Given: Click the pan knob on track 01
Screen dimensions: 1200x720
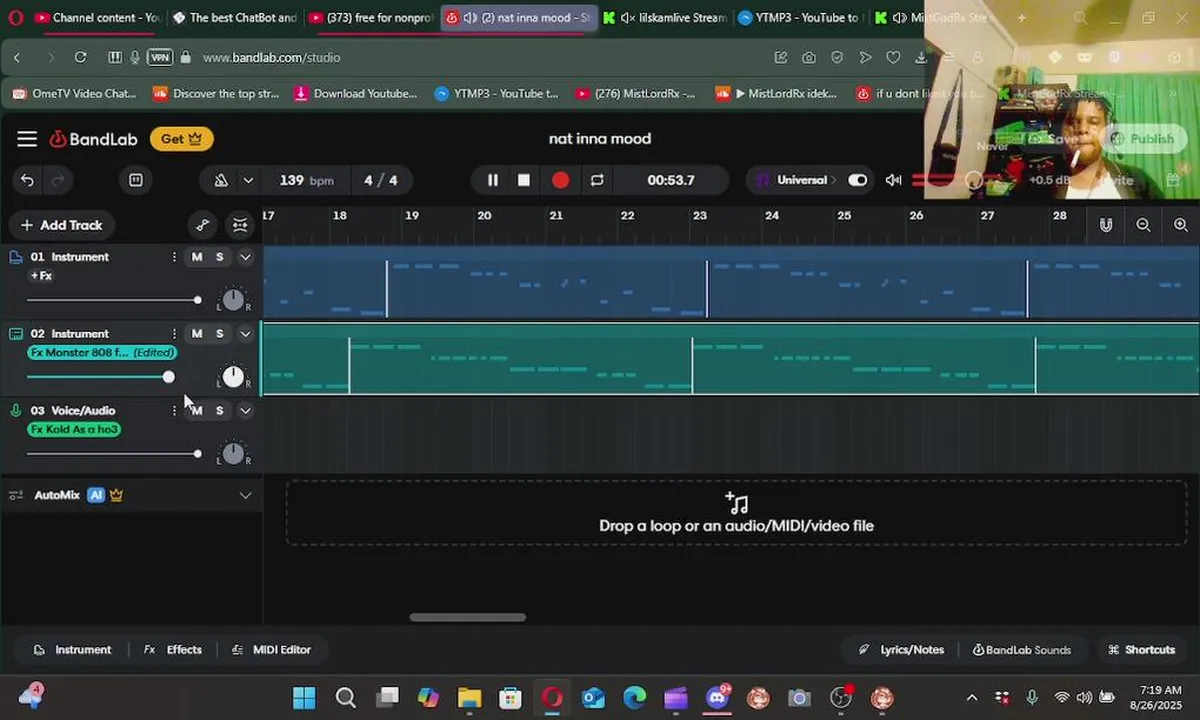Looking at the screenshot, I should point(233,299).
